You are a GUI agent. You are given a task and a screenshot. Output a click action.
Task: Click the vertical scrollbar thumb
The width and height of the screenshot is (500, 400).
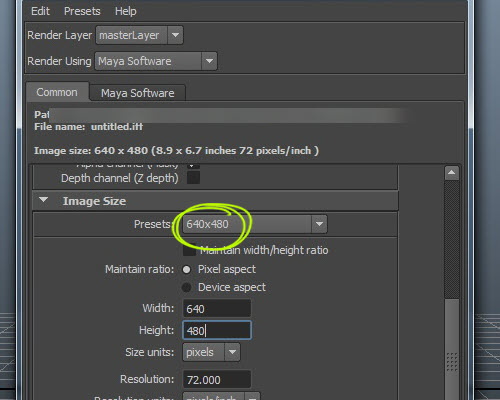coord(452,348)
